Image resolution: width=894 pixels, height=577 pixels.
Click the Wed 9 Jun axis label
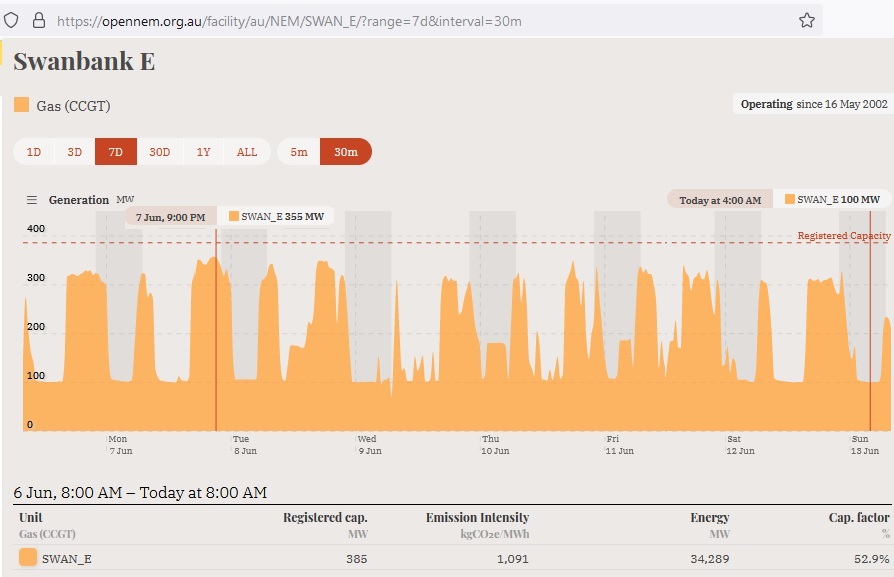pyautogui.click(x=369, y=445)
